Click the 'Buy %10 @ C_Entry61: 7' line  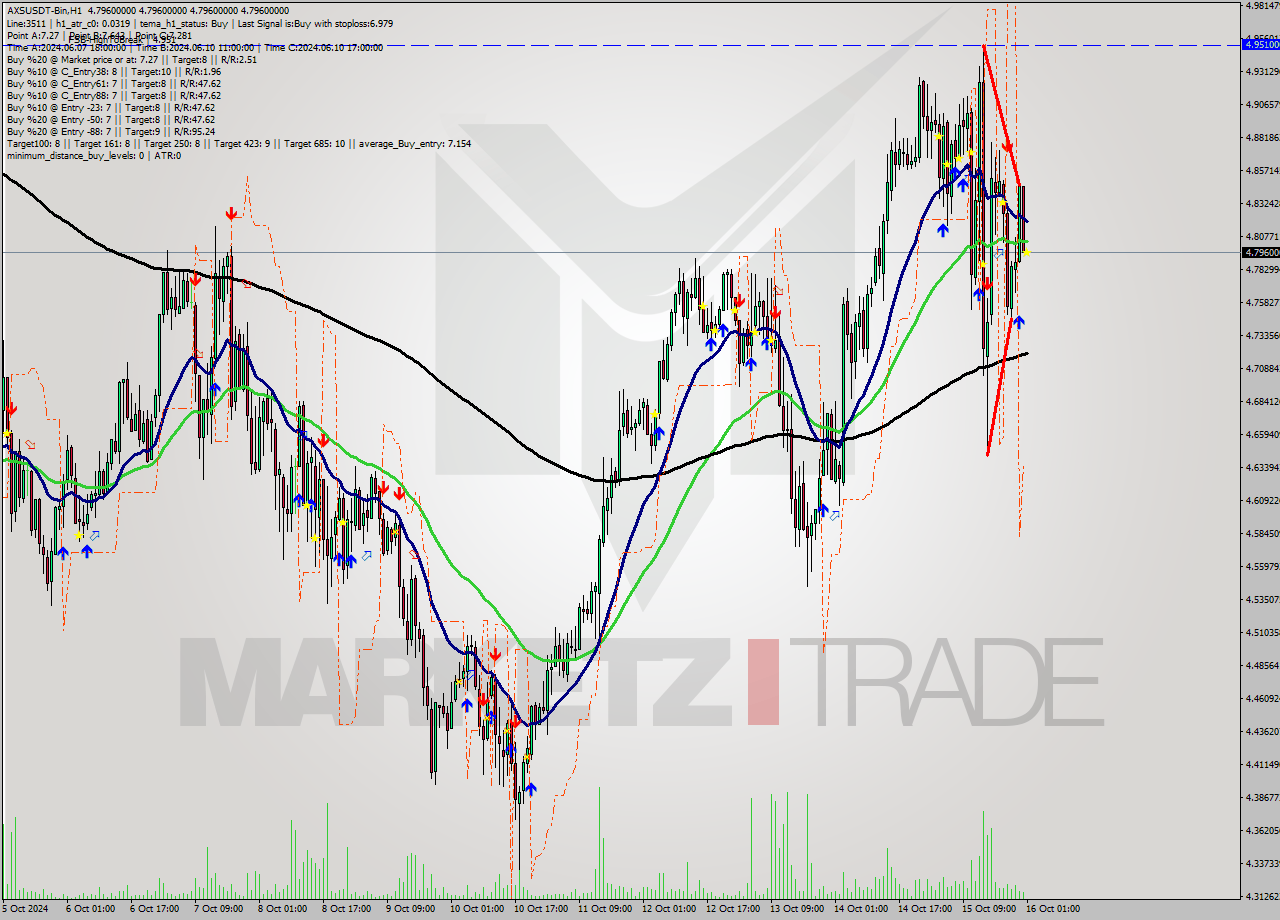113,84
